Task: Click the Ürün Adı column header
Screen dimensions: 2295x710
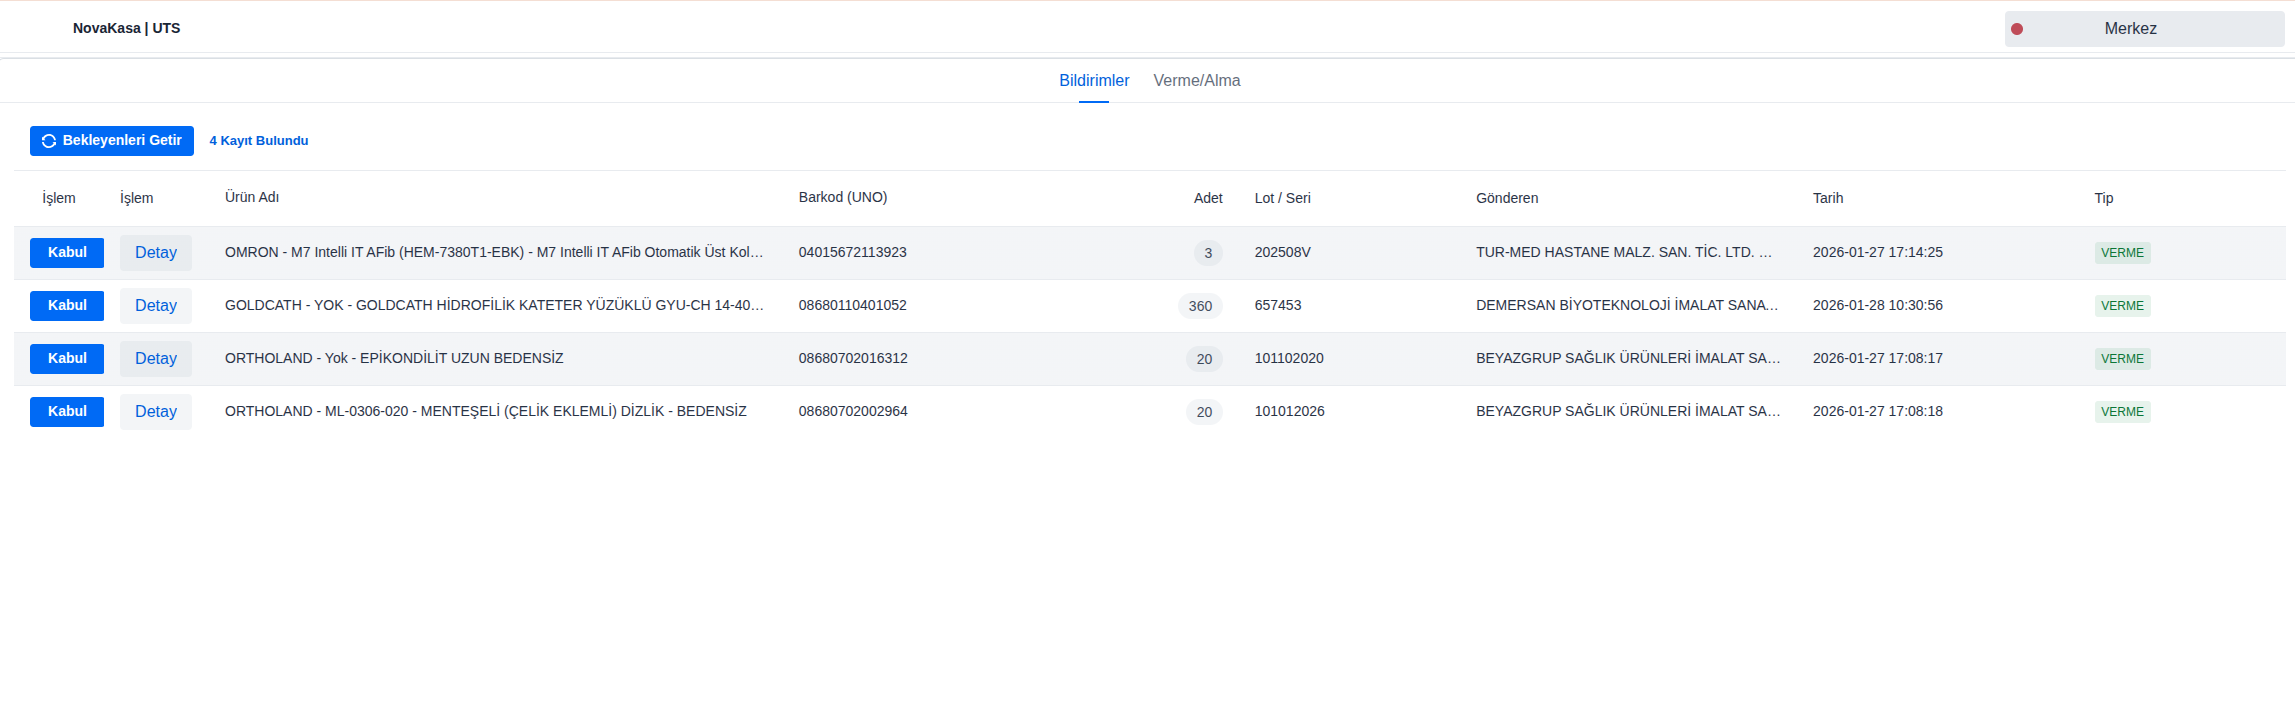Action: tap(252, 198)
